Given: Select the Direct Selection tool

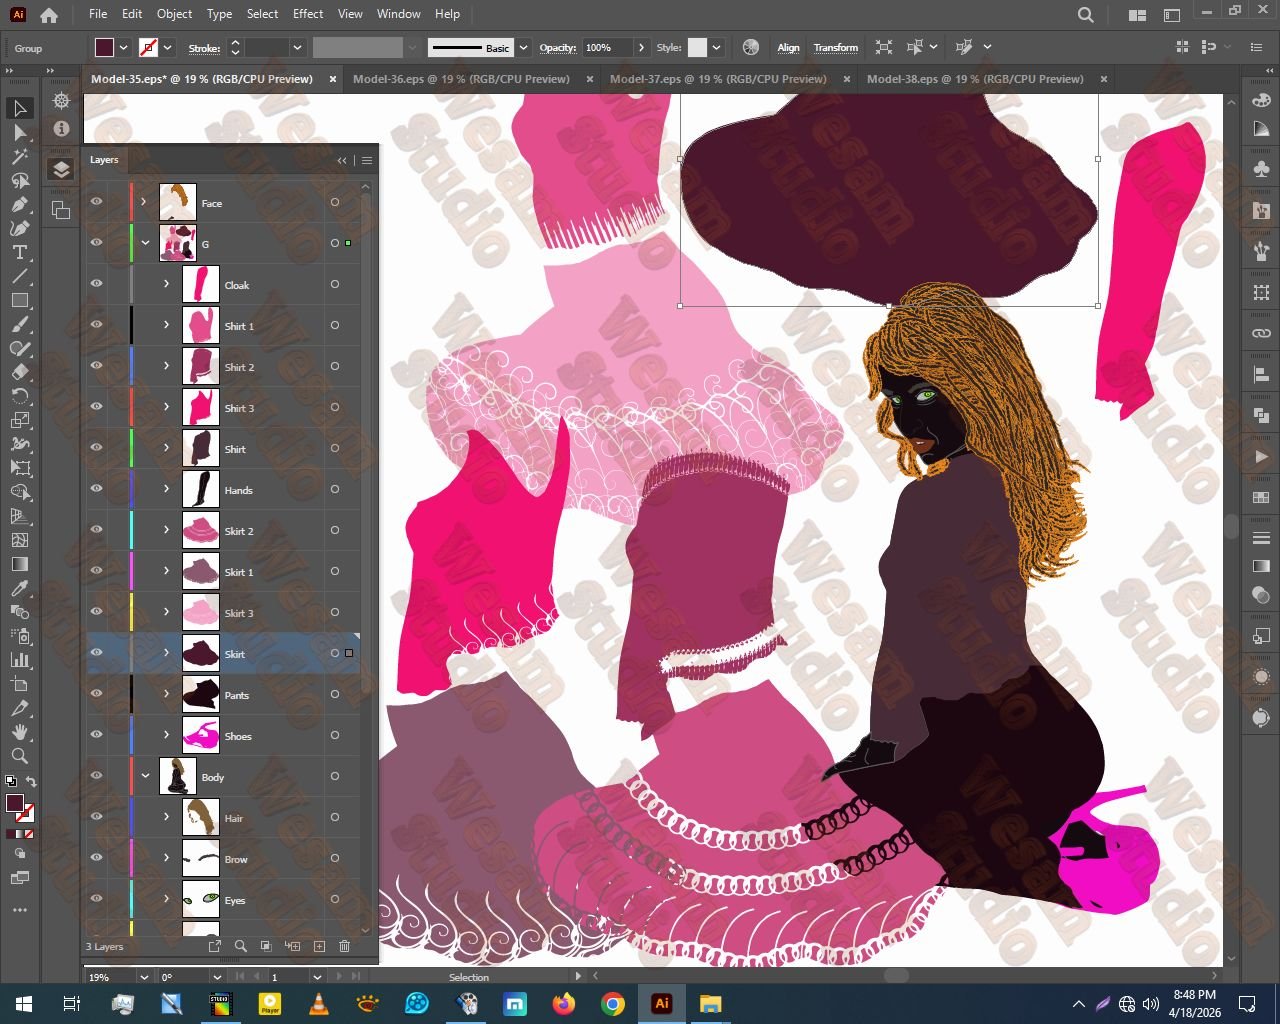Looking at the screenshot, I should [20, 132].
